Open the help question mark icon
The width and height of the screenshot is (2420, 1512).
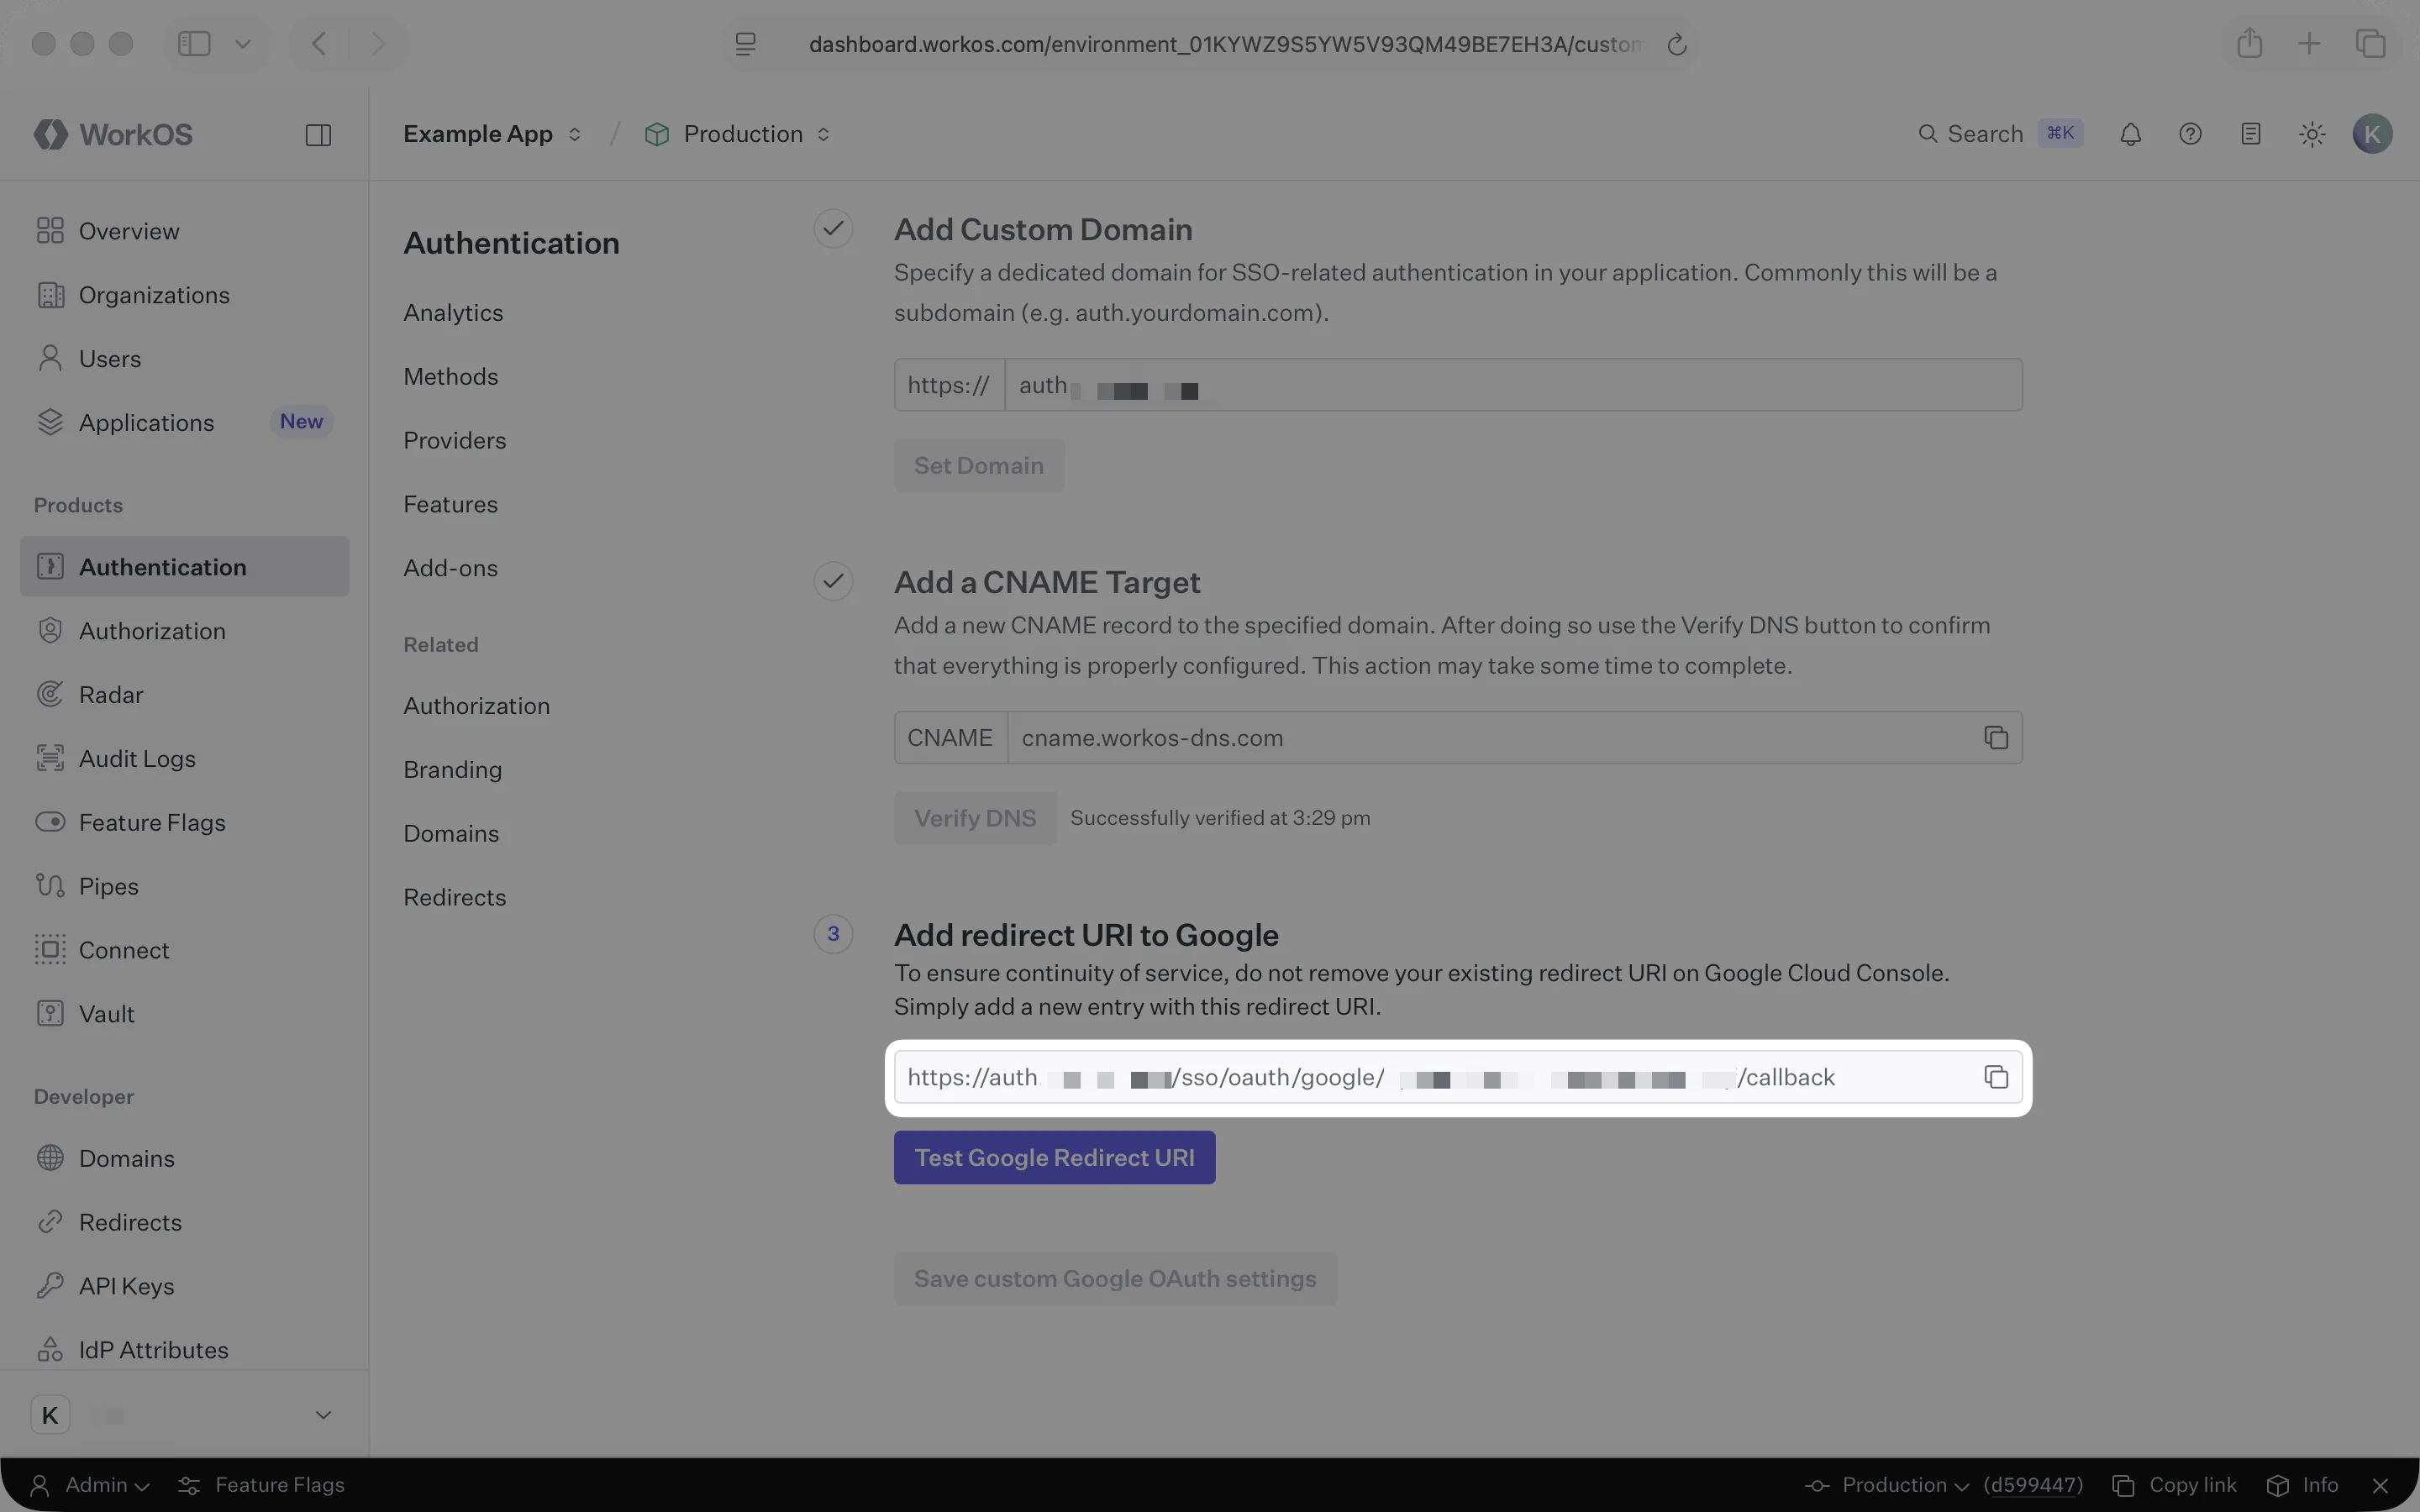point(2190,134)
